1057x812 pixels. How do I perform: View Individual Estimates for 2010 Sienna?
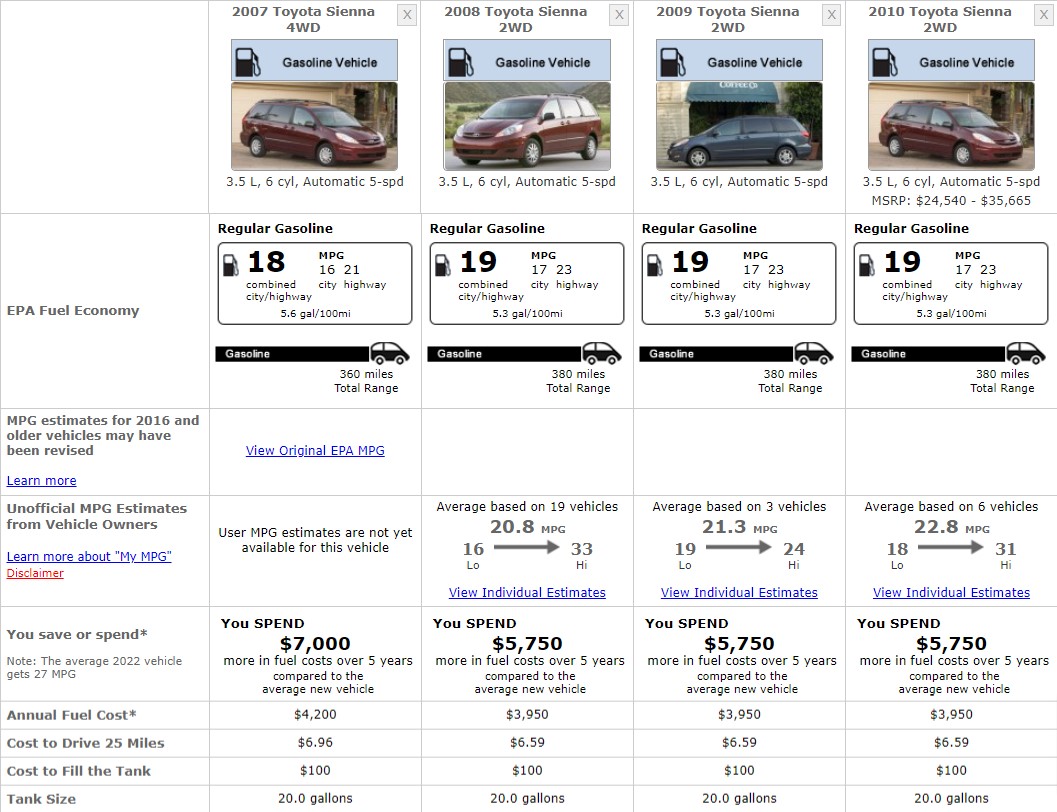pos(951,592)
